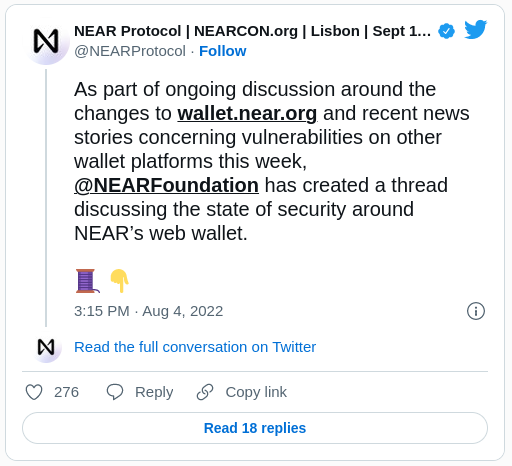Click the heart like icon
The width and height of the screenshot is (512, 466).
[x=34, y=392]
